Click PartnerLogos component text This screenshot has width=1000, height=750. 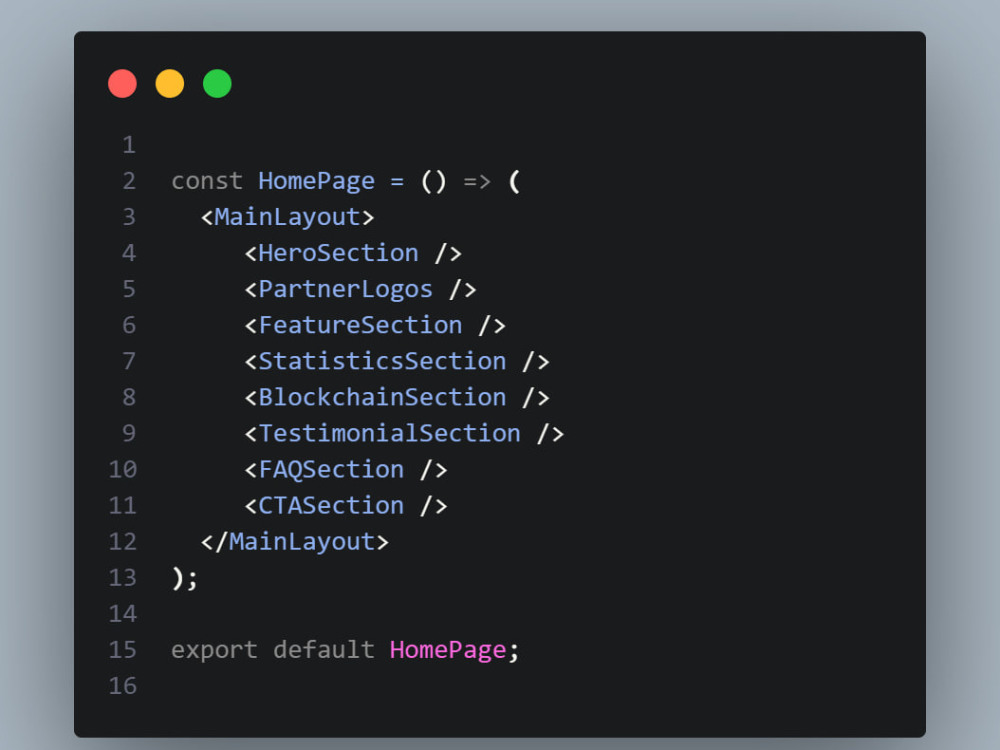345,290
